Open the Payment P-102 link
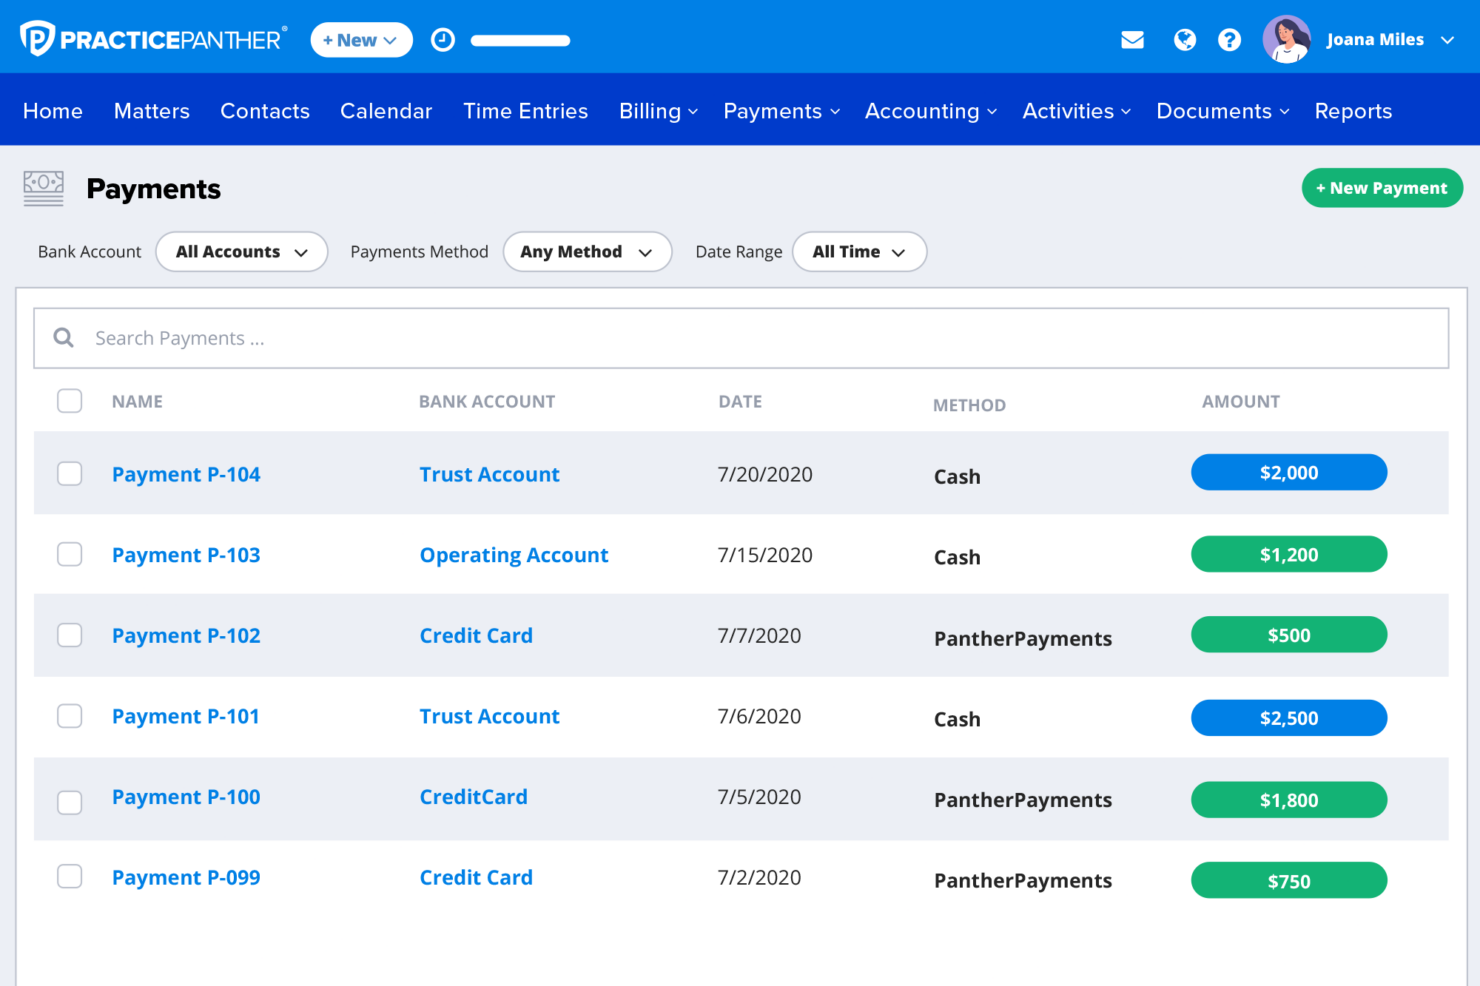The width and height of the screenshot is (1480, 986). tap(186, 636)
